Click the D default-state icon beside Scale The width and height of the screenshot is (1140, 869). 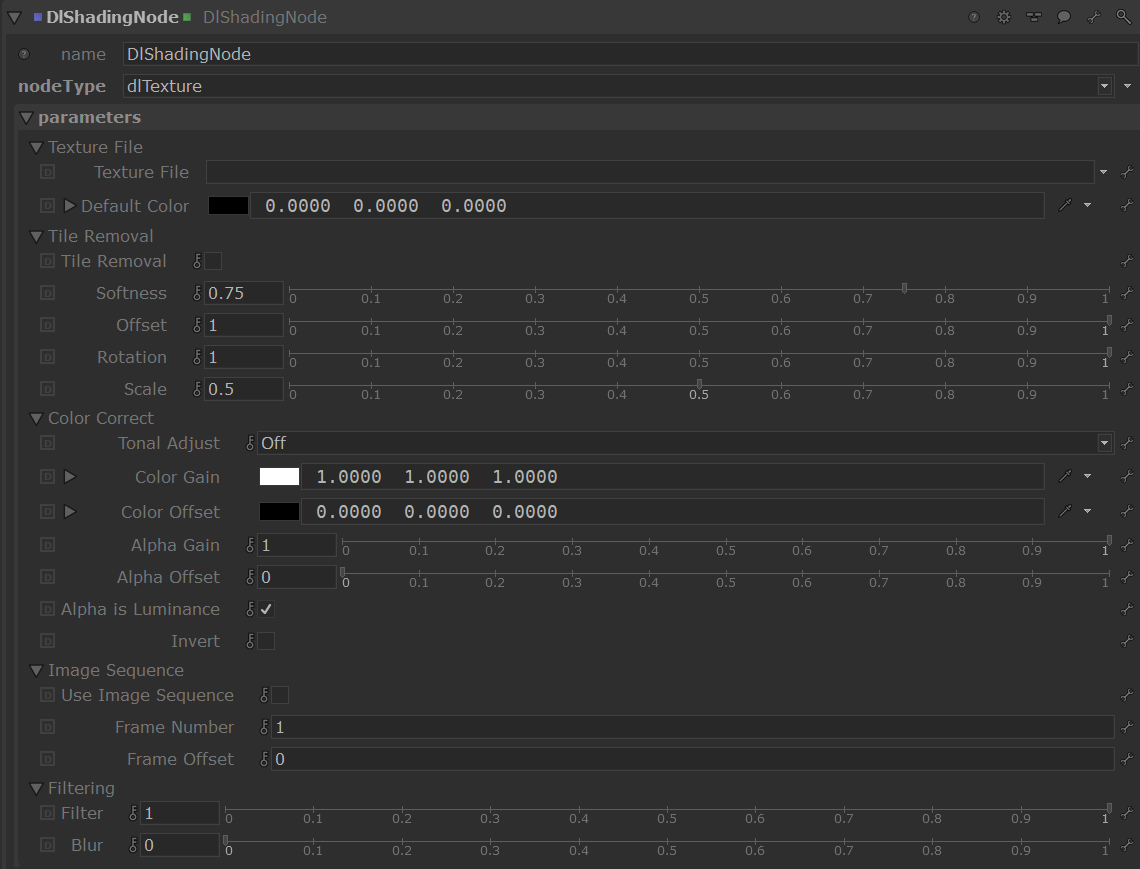tap(47, 389)
